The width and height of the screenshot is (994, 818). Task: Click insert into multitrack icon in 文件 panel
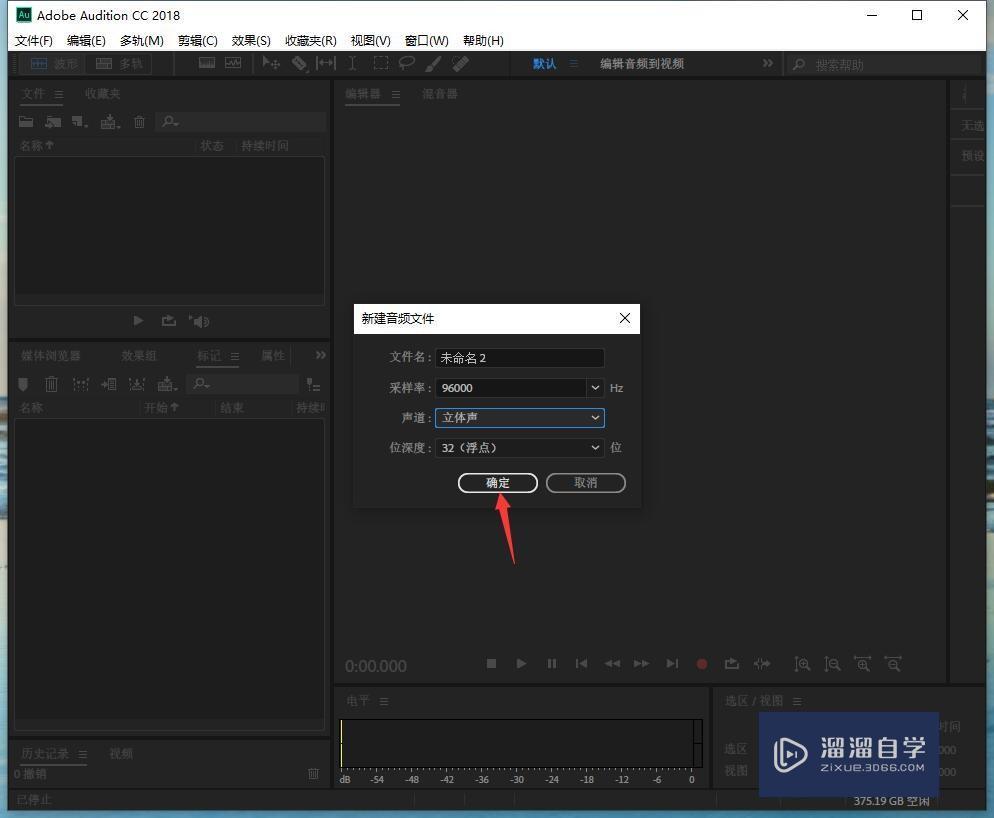[110, 121]
